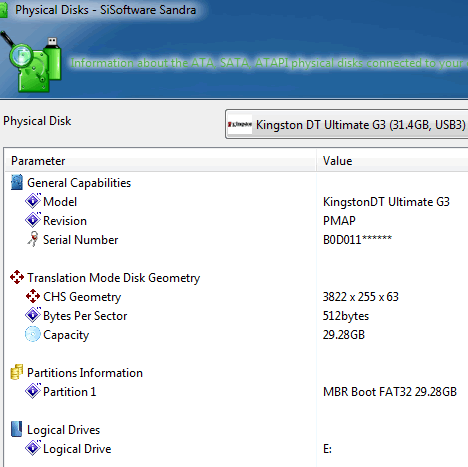Open the Physical Disk selection dropdown
Image resolution: width=468 pixels, height=467 pixels.
click(x=347, y=124)
